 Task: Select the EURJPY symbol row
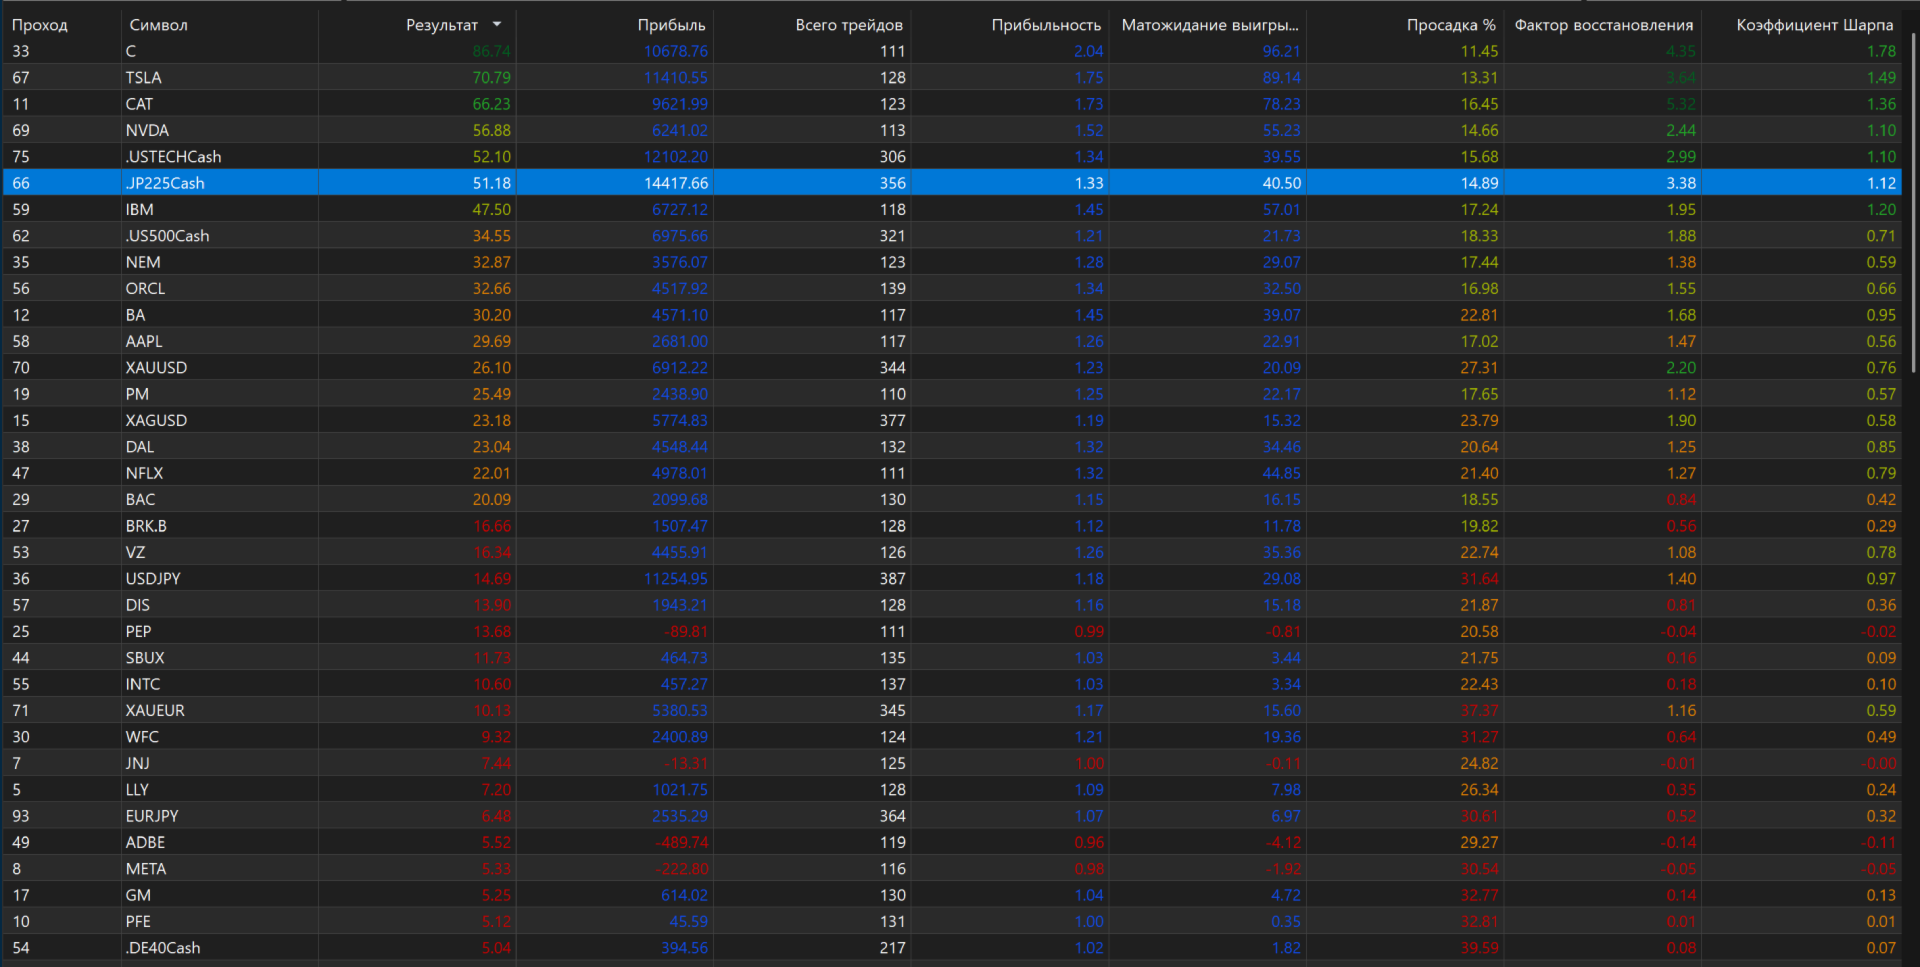coord(952,816)
